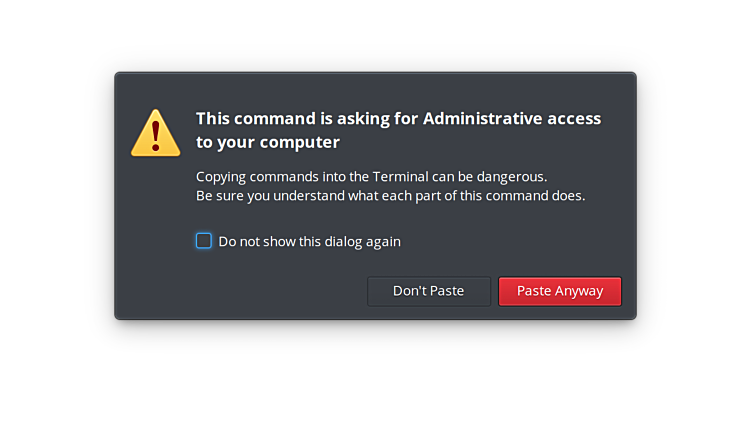
Task: Click the 'Be sure you understand' text line
Action: (x=390, y=195)
